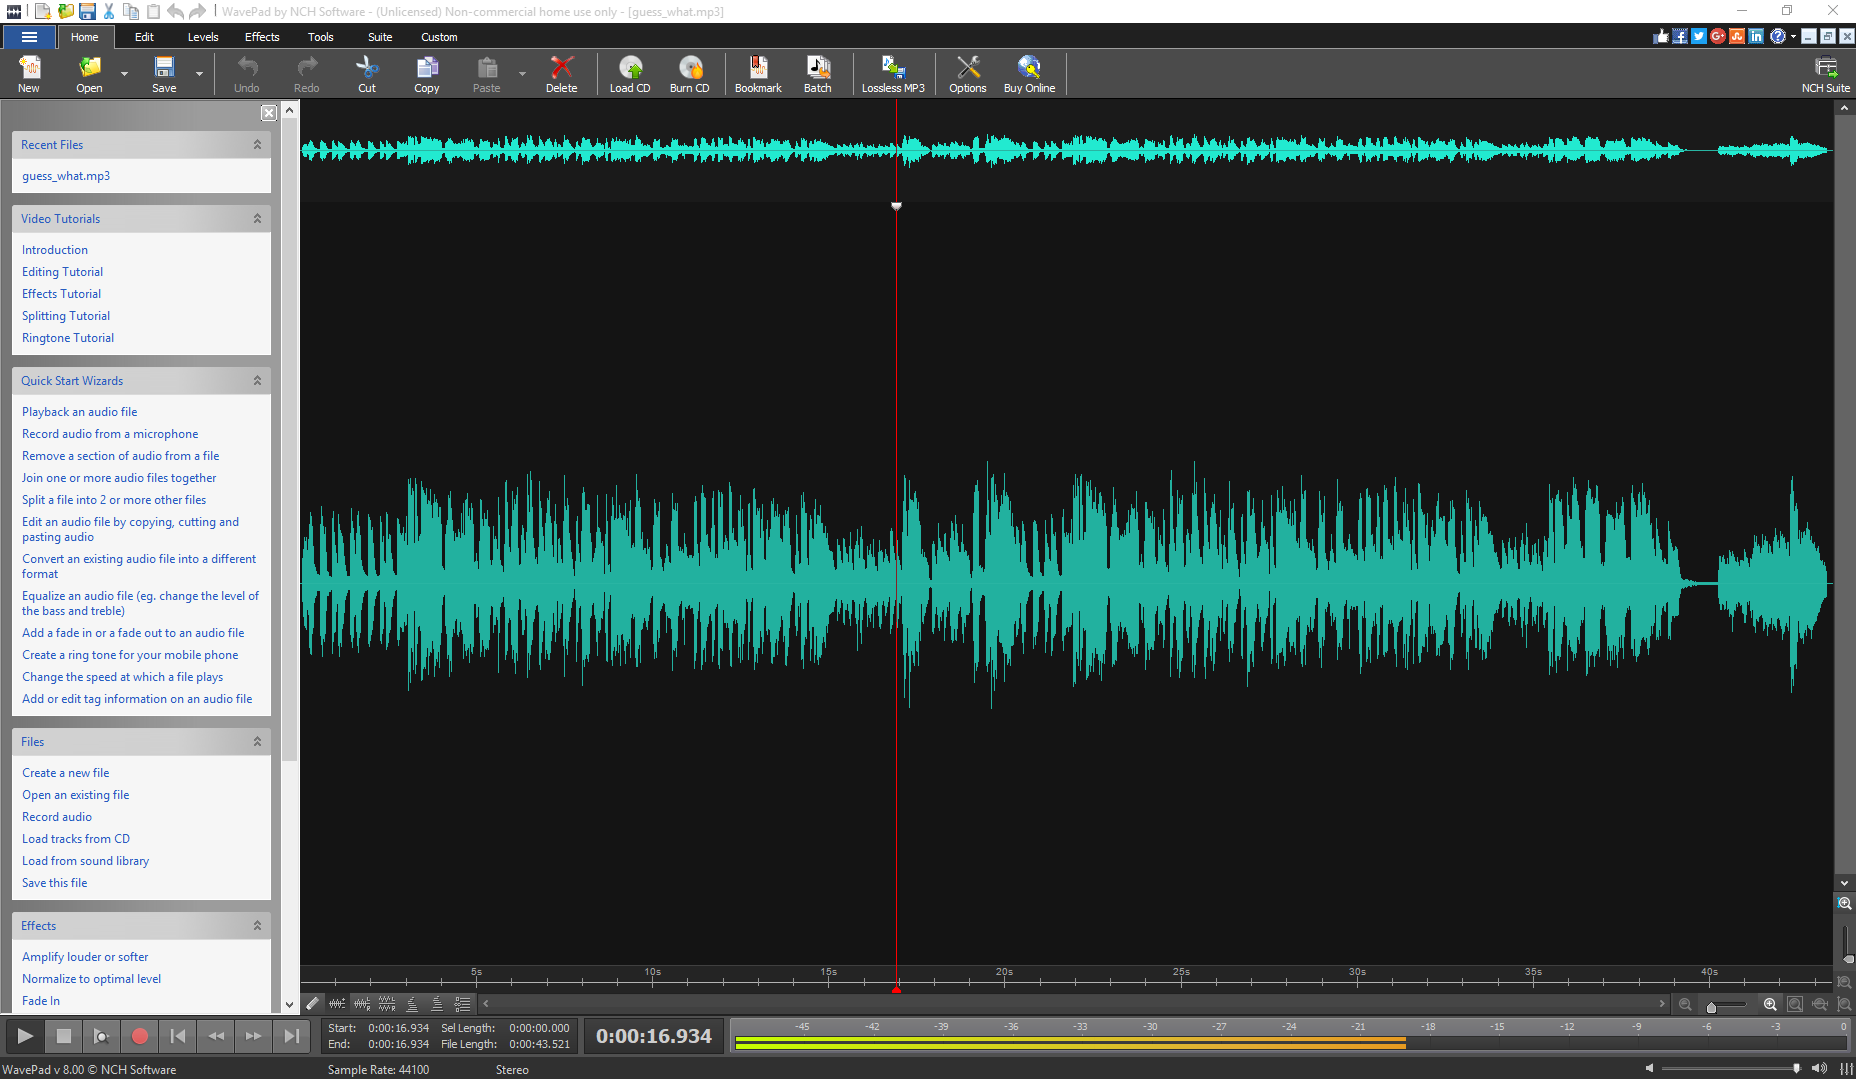This screenshot has height=1079, width=1856.
Task: Open the Options dialog
Action: click(967, 74)
